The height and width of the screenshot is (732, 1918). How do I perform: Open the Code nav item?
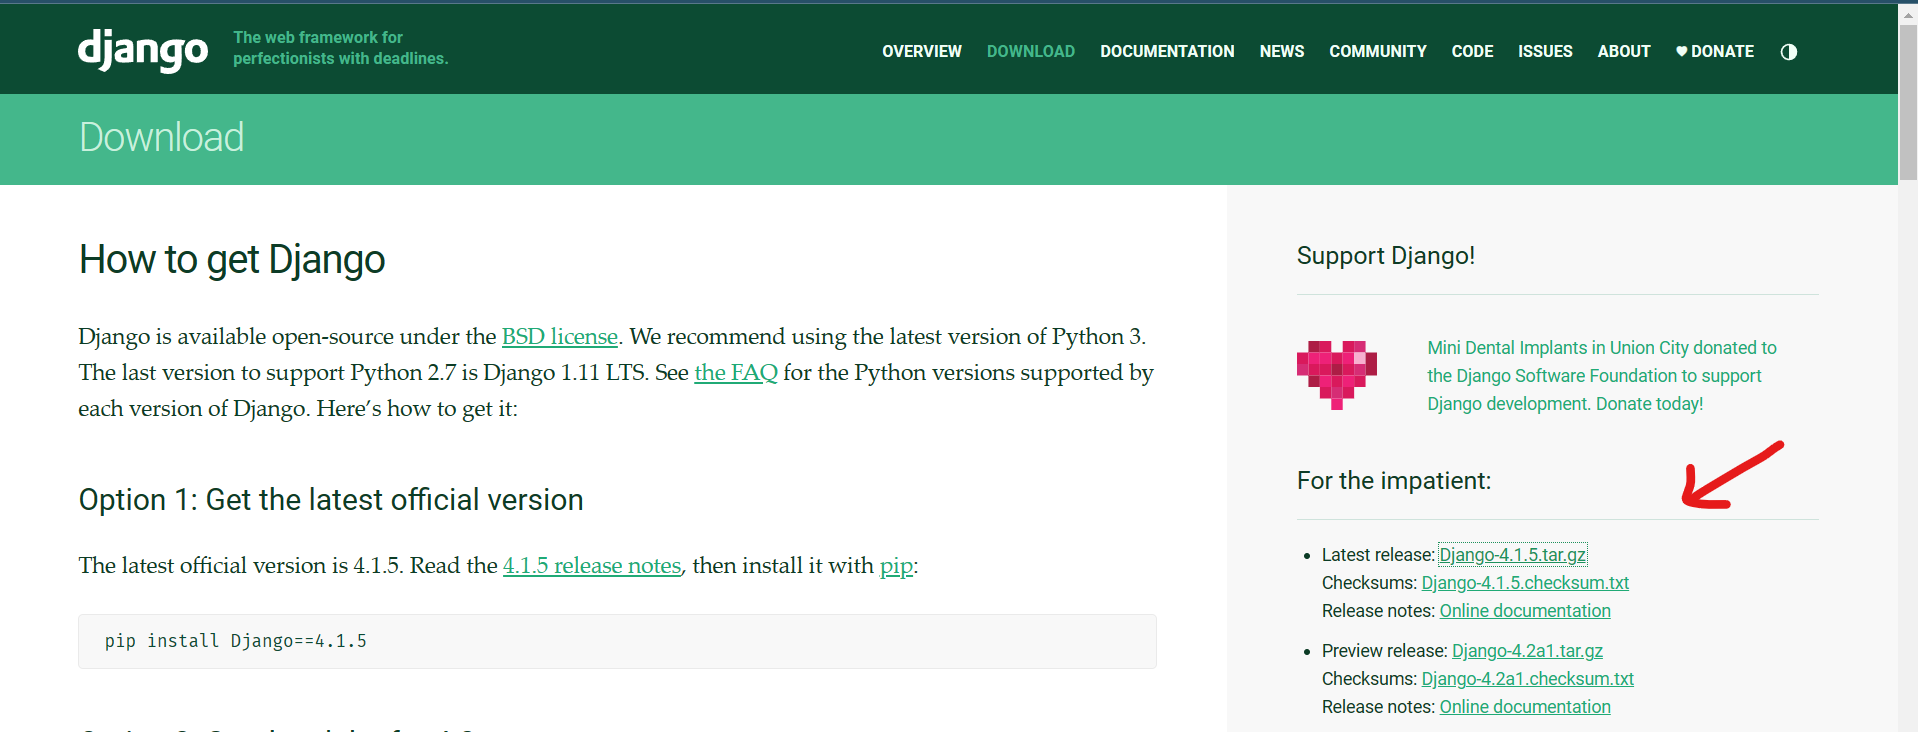tap(1472, 51)
